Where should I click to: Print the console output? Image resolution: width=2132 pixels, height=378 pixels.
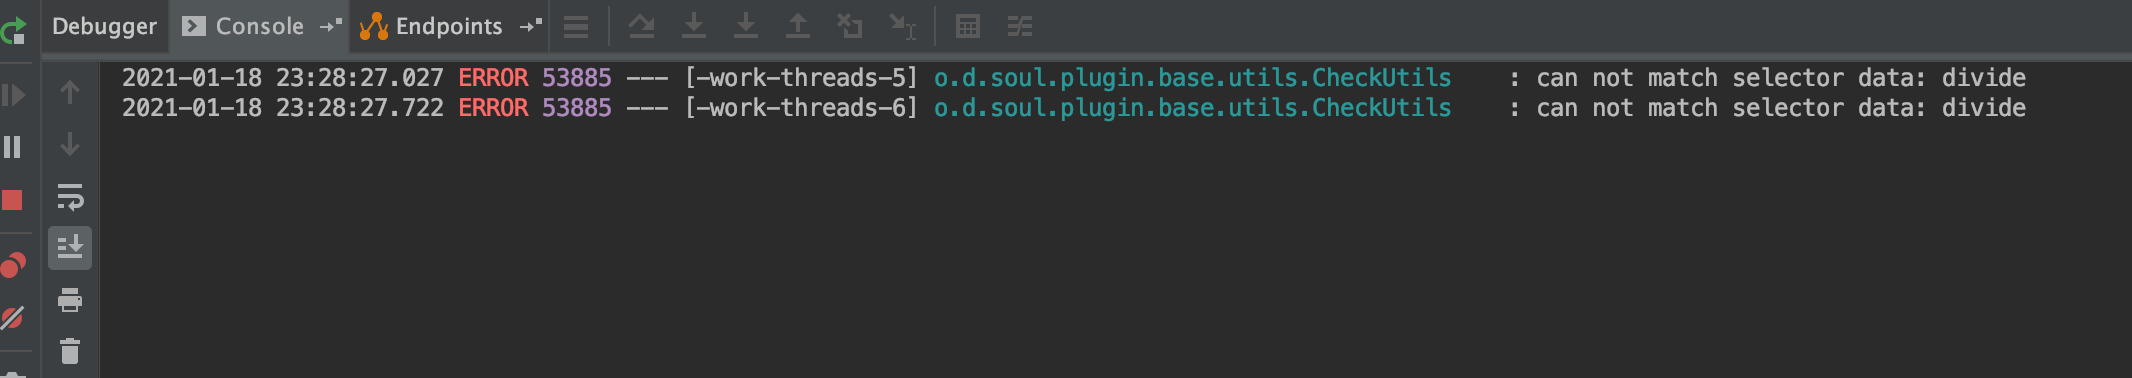point(70,300)
